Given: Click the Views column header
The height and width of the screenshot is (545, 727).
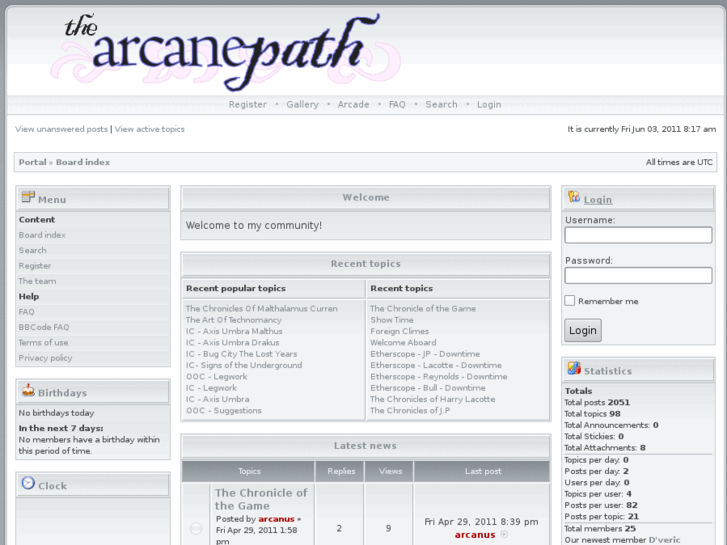Looking at the screenshot, I should (390, 471).
